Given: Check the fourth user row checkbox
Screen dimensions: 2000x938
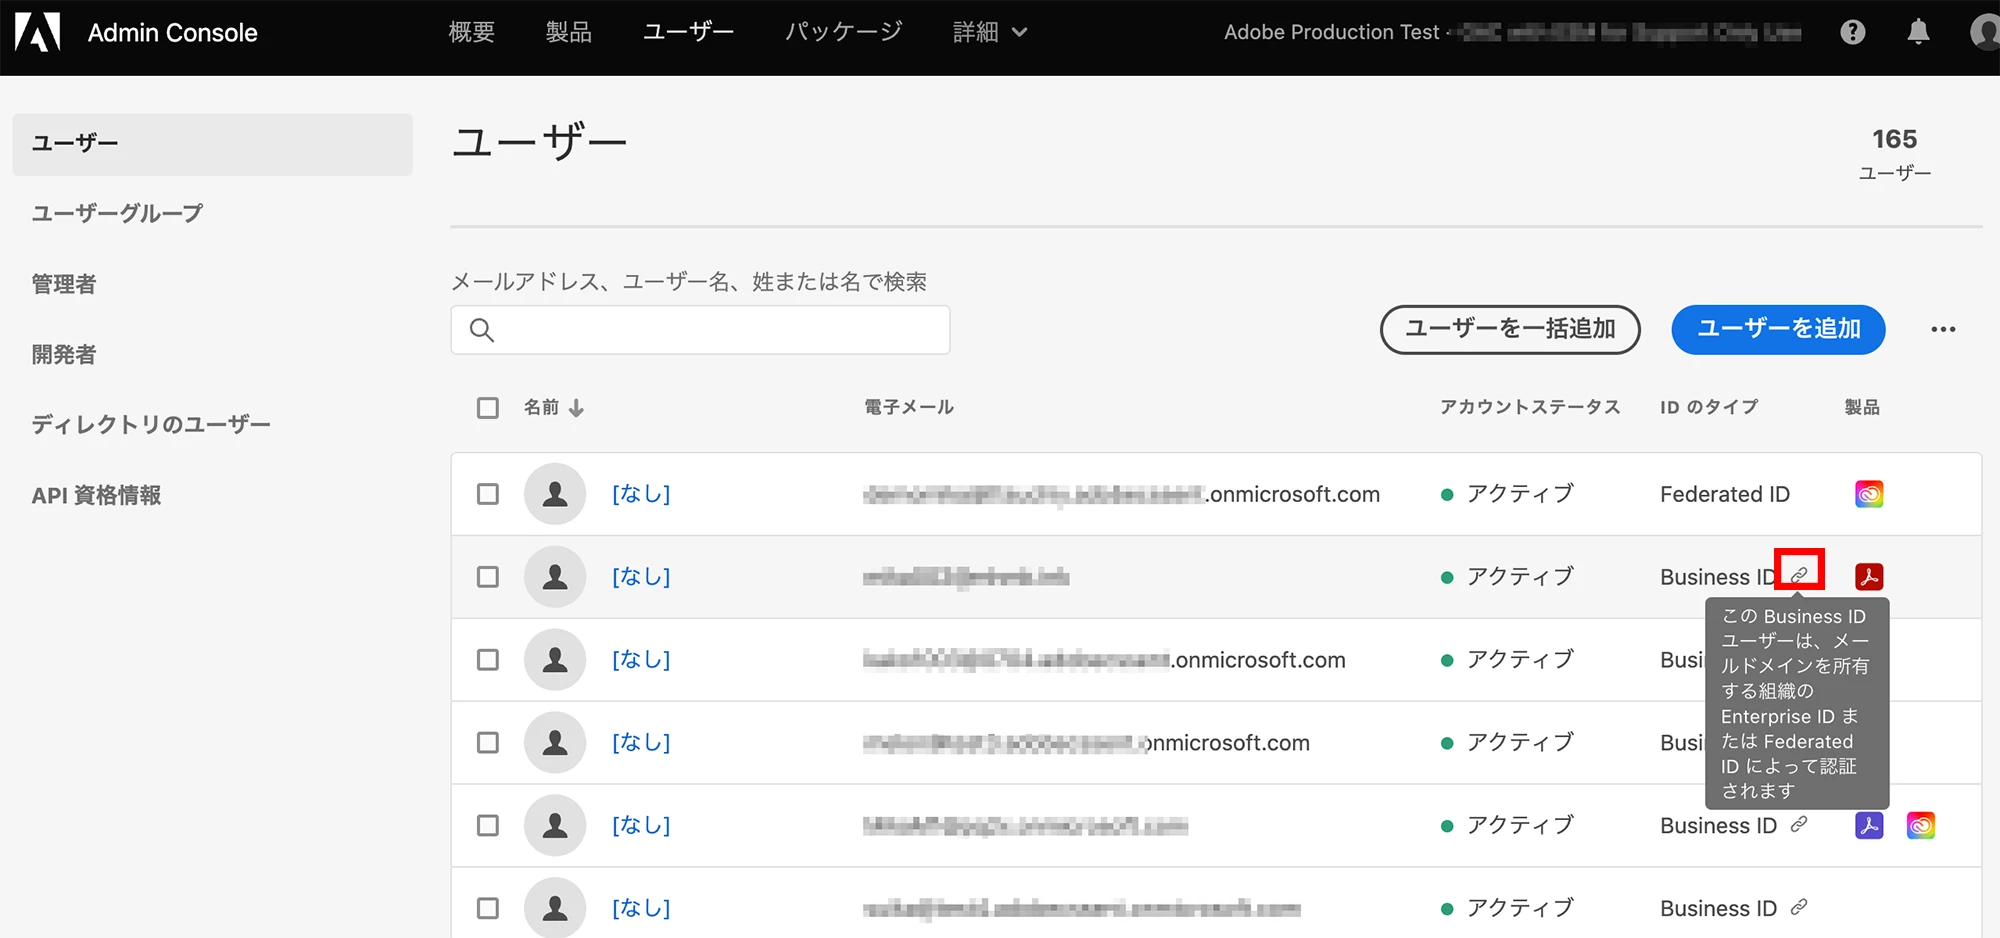Looking at the screenshot, I should point(488,743).
